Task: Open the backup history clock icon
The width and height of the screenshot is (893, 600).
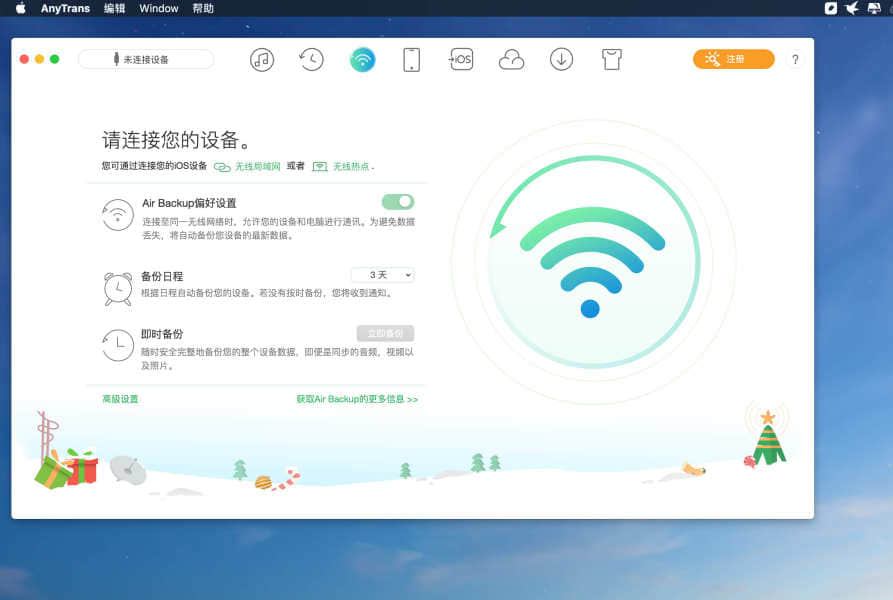Action: point(311,59)
